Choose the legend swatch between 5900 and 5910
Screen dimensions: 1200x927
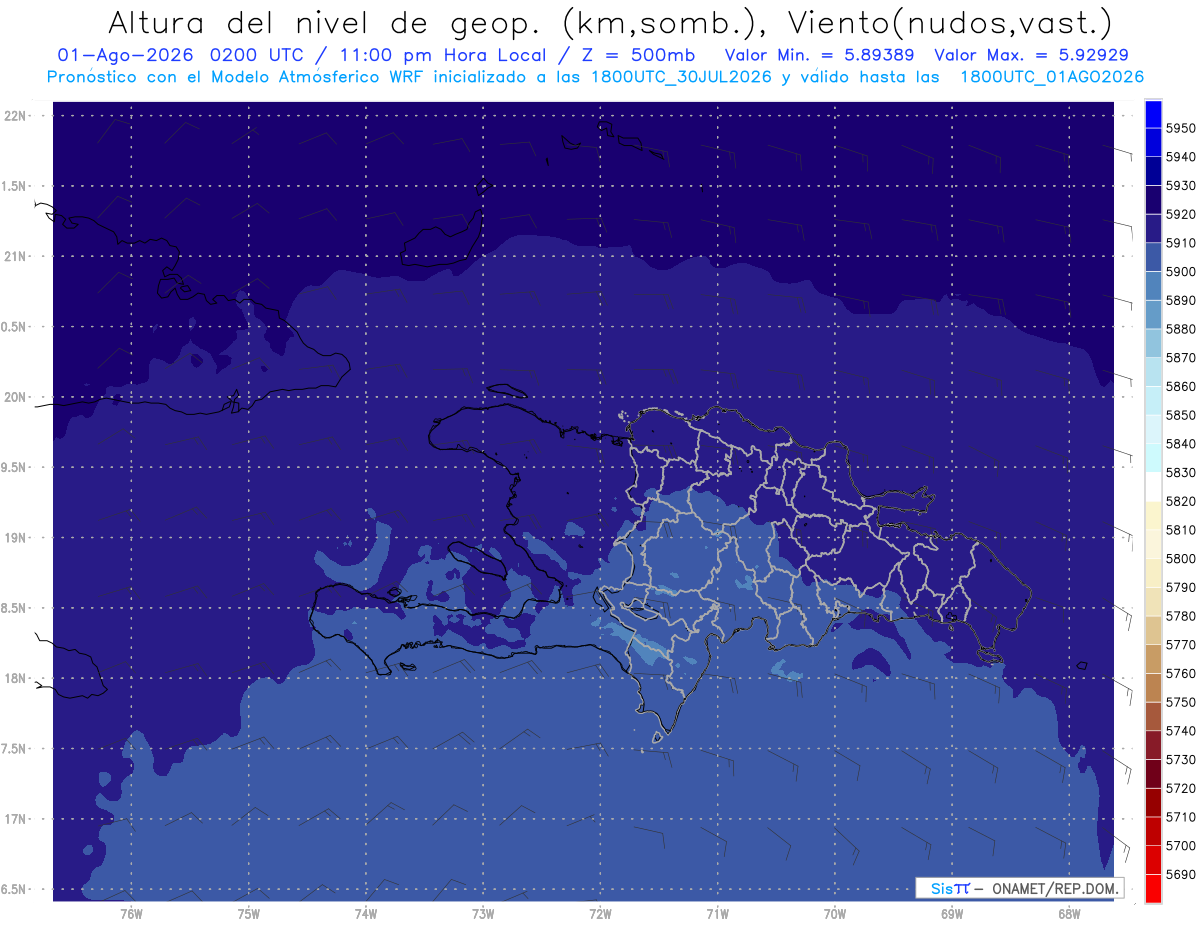(x=1153, y=257)
